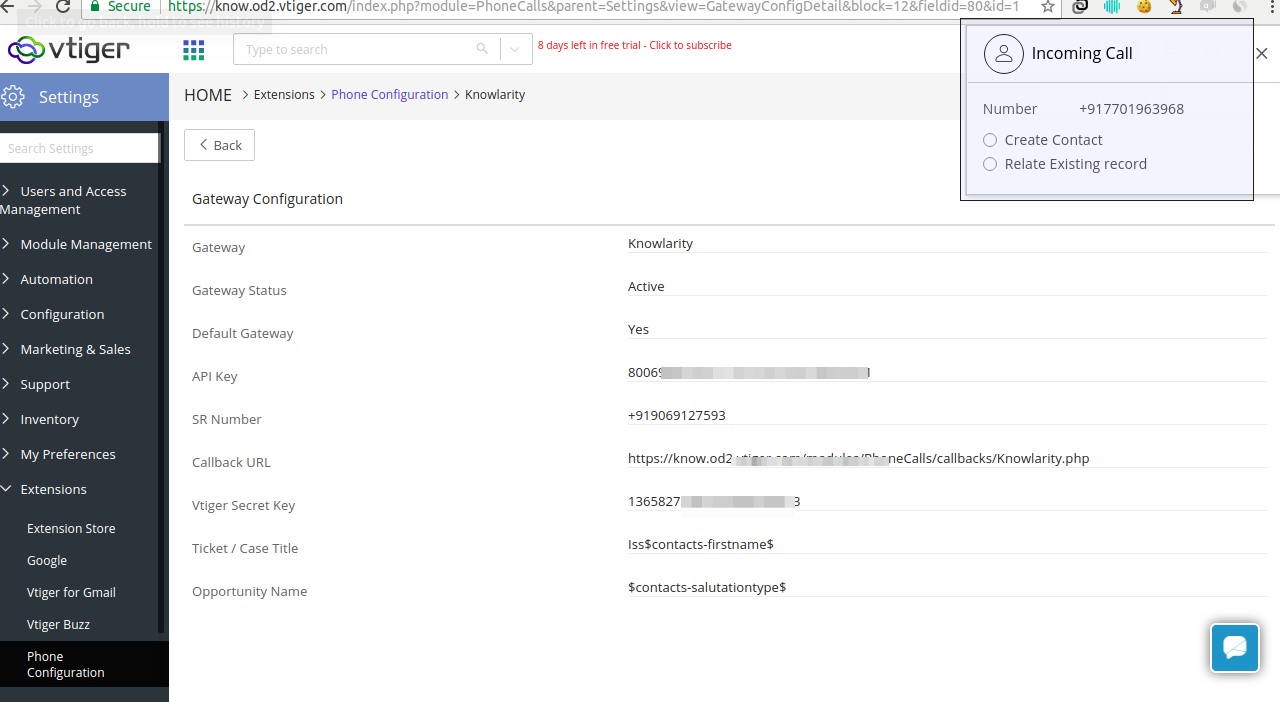Click the Gateway Configuration heading
Viewport: 1280px width, 702px height.
click(x=267, y=199)
